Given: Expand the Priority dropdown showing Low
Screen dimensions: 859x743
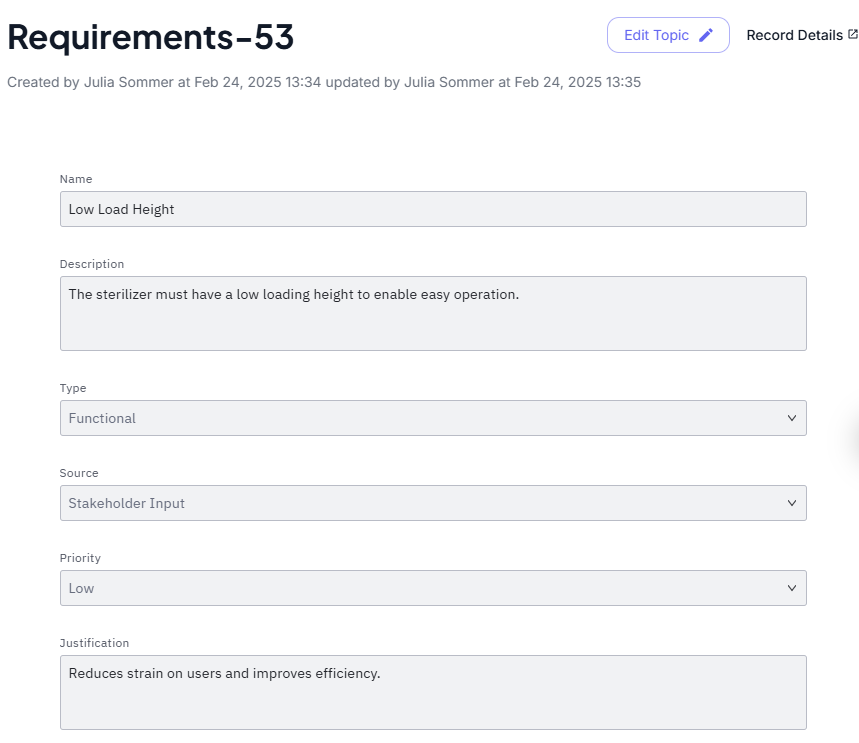Looking at the screenshot, I should click(x=432, y=588).
